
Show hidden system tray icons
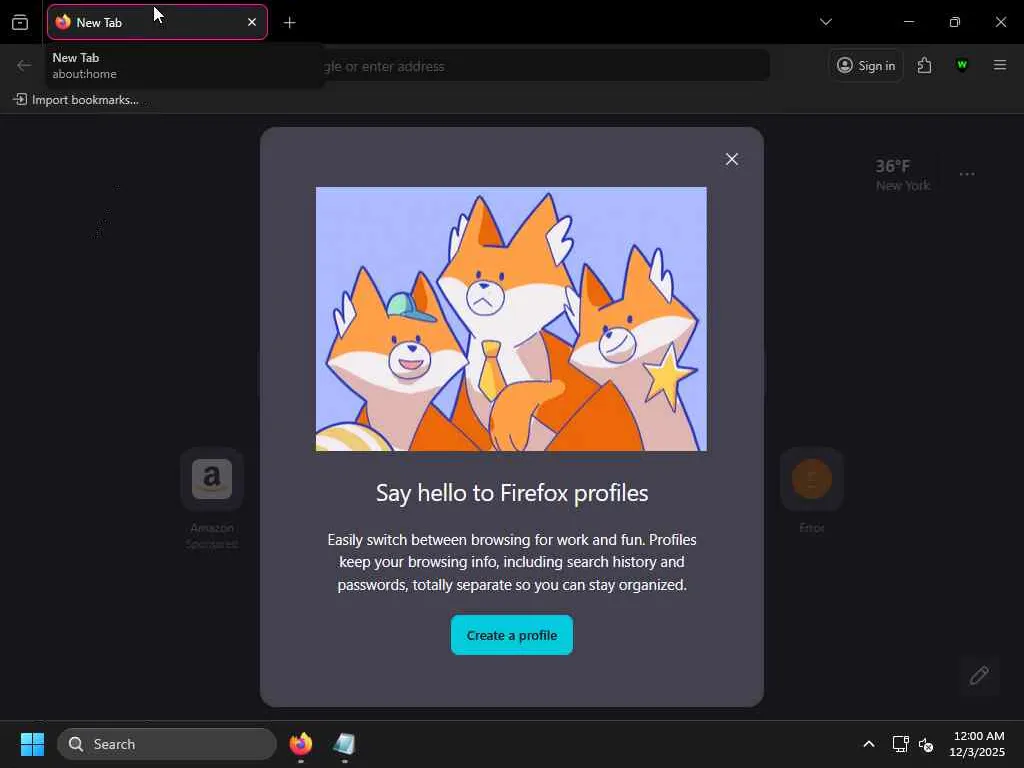869,744
